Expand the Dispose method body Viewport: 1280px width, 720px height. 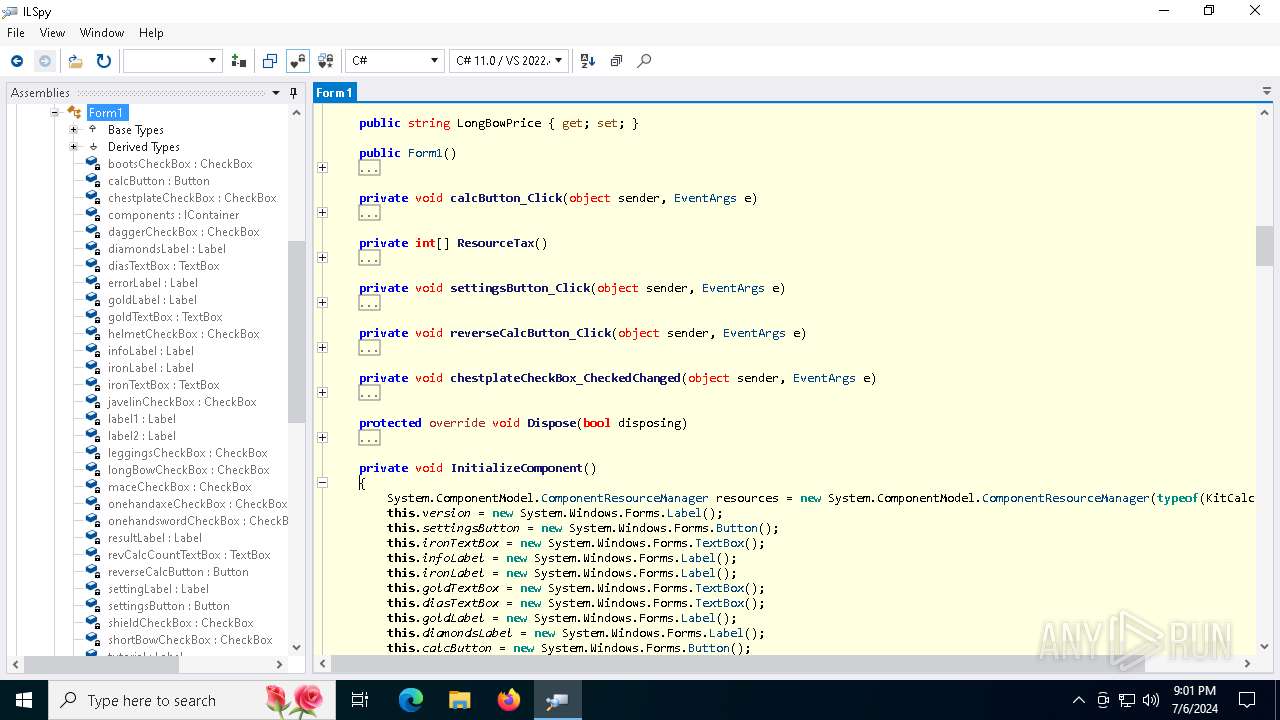click(x=322, y=437)
